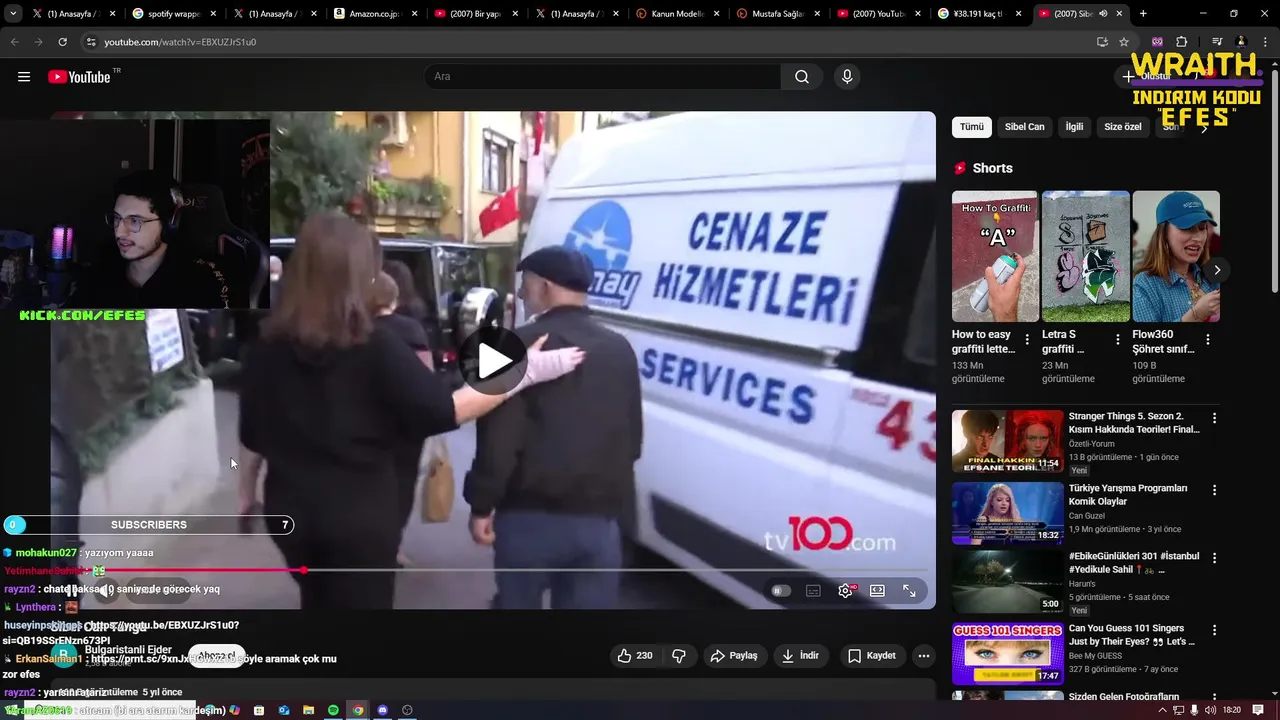Bookmark this page with the star icon
This screenshot has height=720, width=1280.
click(1124, 42)
